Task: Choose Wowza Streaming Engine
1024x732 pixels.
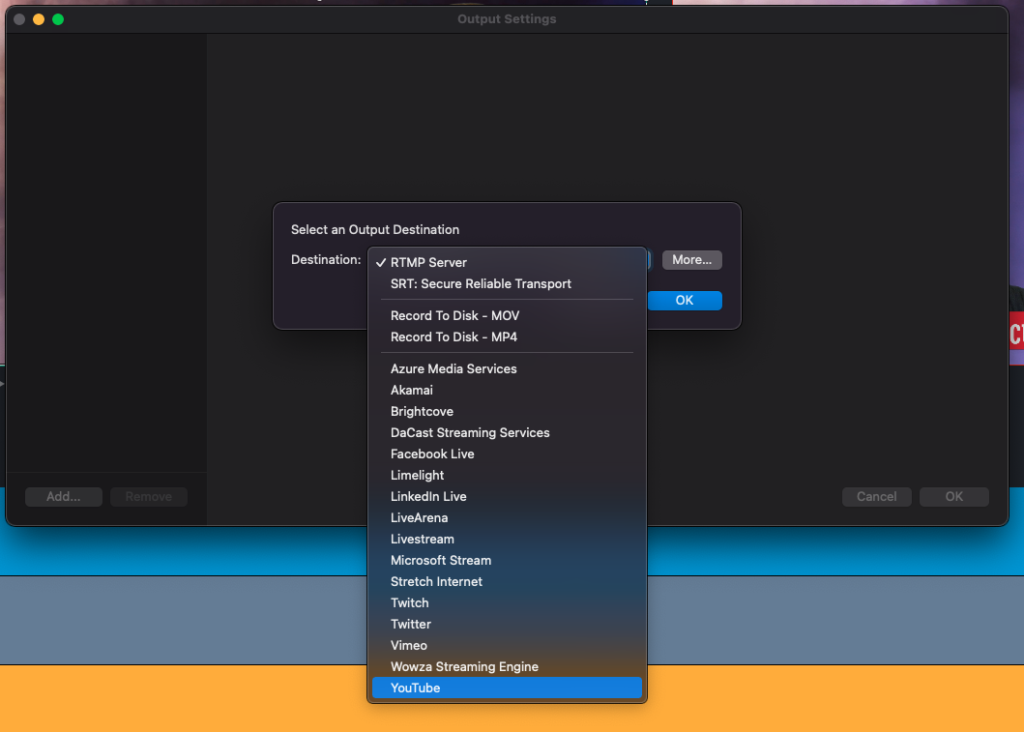Action: [507, 667]
